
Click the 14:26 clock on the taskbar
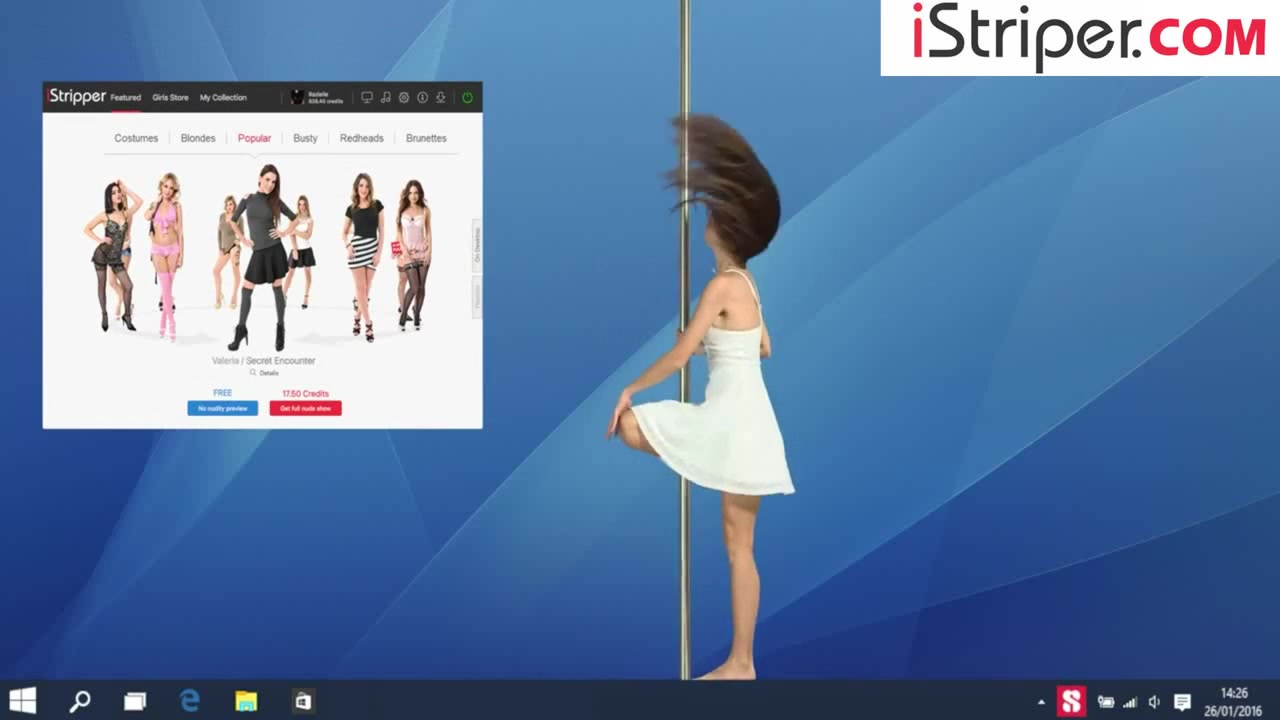[x=1234, y=693]
